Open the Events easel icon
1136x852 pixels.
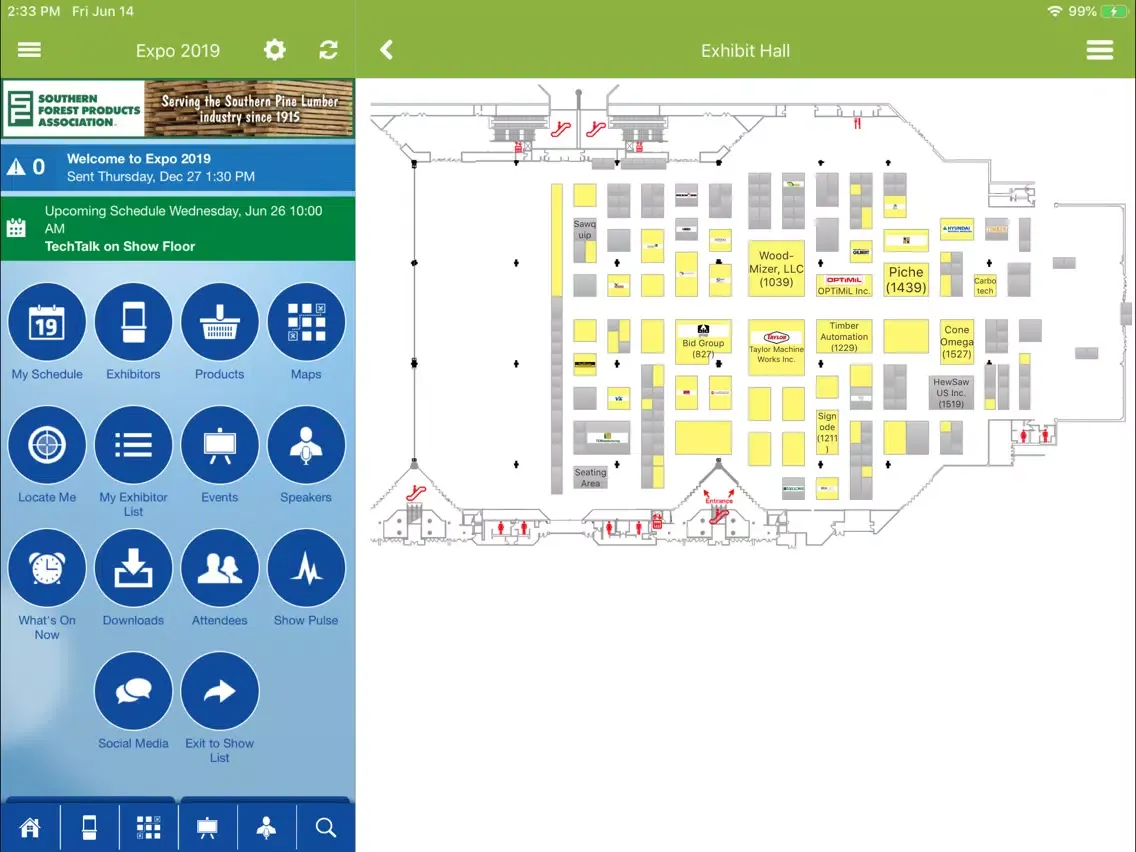coord(220,445)
